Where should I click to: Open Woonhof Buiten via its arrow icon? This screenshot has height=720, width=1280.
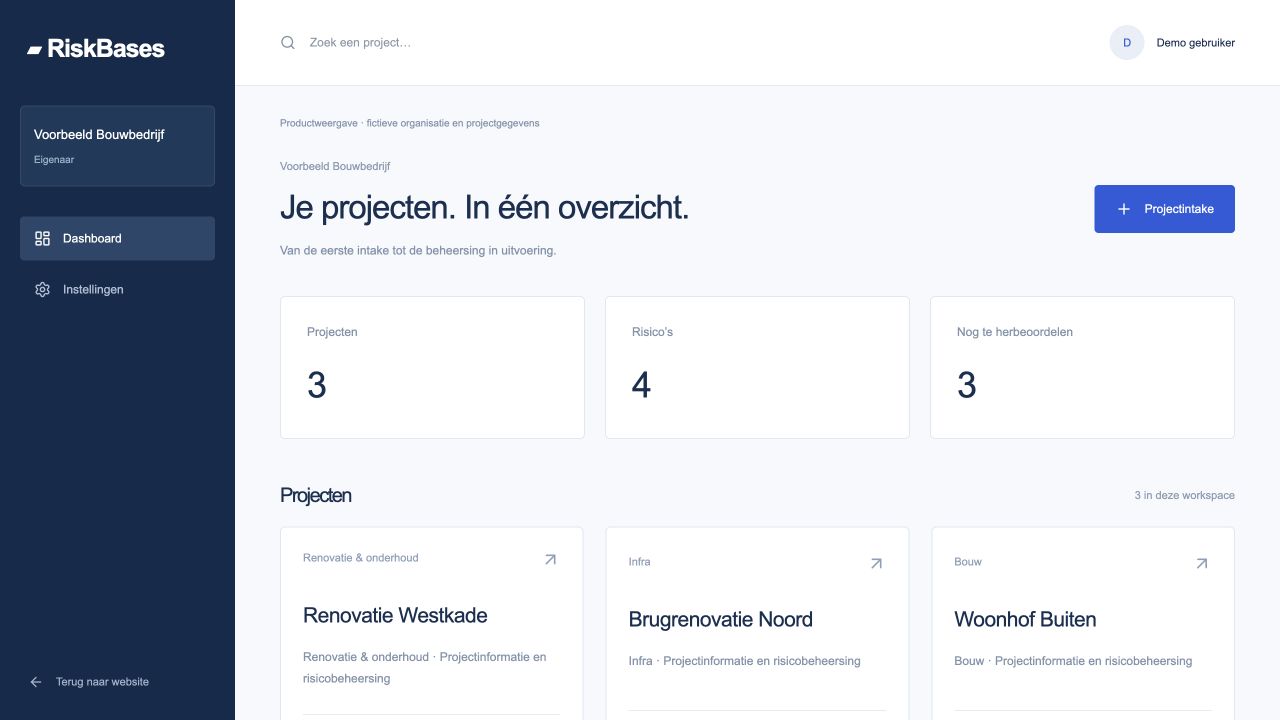[x=1202, y=563]
